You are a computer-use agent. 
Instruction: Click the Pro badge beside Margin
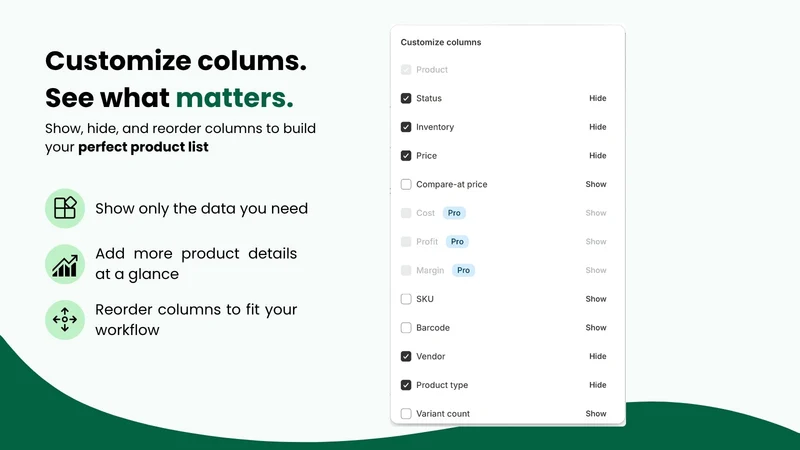point(463,270)
